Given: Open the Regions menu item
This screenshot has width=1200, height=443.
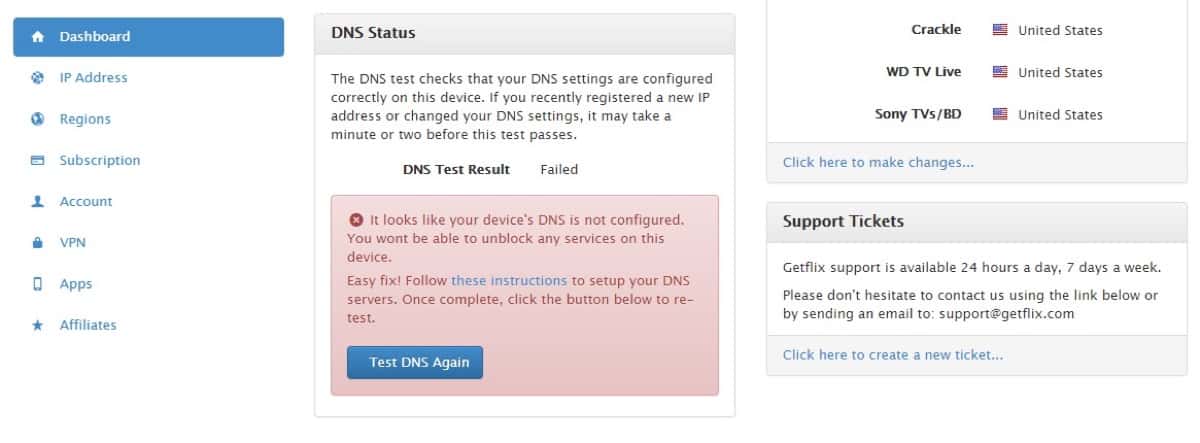Looking at the screenshot, I should tap(85, 119).
